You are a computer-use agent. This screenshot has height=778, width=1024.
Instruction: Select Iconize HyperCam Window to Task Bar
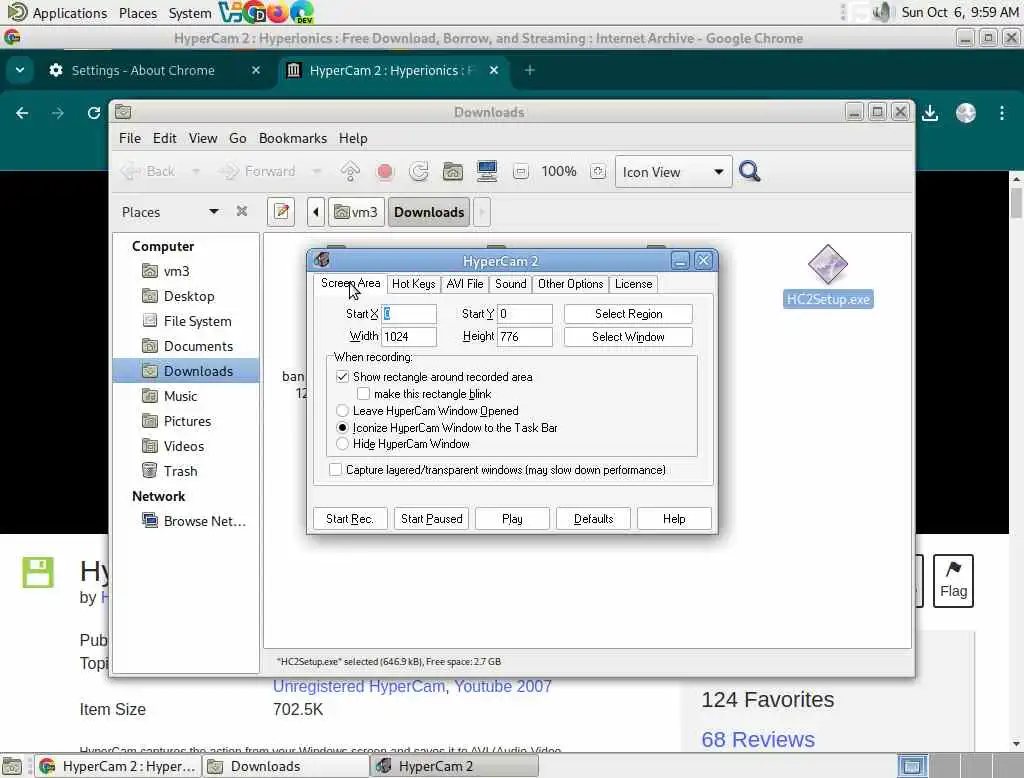tap(342, 428)
